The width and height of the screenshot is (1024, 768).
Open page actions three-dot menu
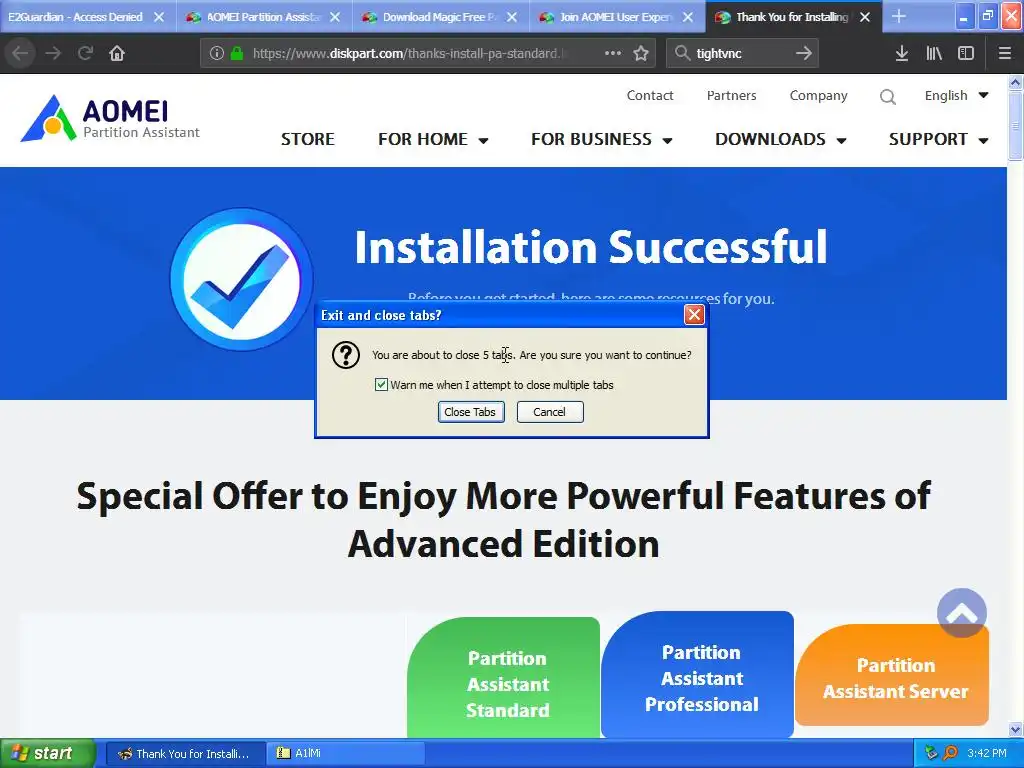(x=613, y=53)
